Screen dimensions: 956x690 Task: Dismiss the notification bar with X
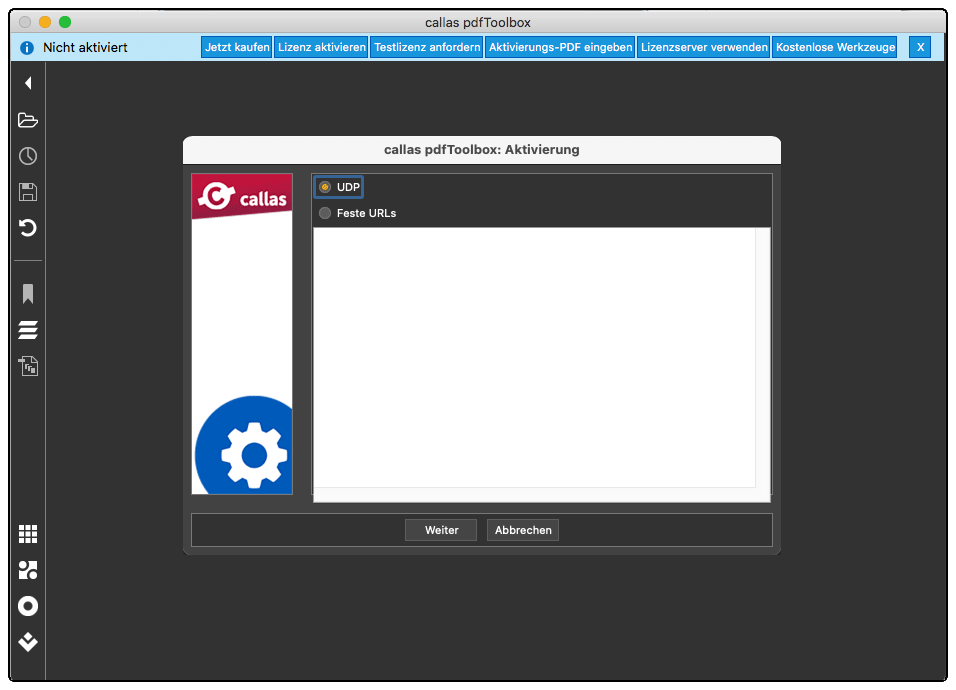(x=920, y=47)
